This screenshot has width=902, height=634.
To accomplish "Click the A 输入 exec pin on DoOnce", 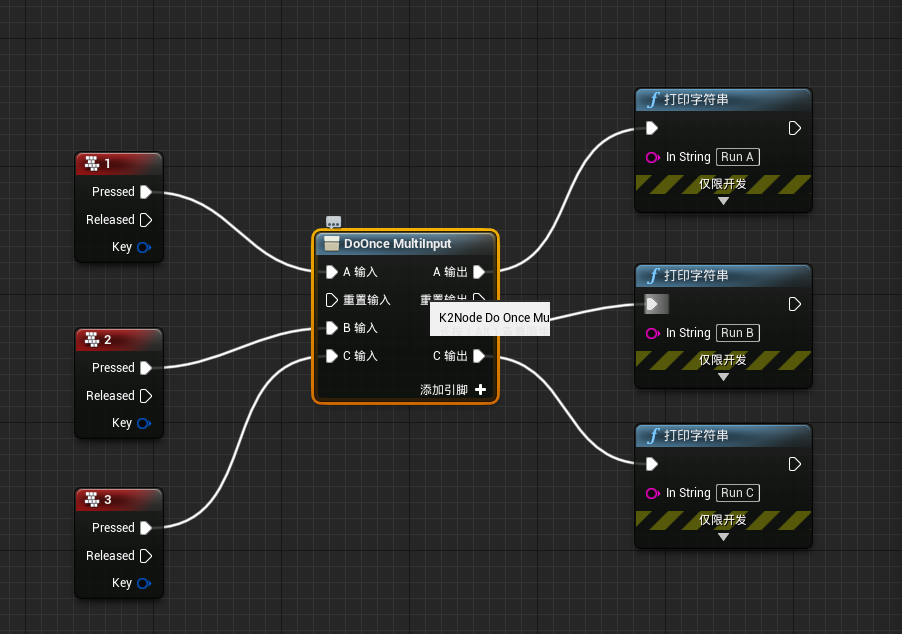I will pyautogui.click(x=332, y=272).
